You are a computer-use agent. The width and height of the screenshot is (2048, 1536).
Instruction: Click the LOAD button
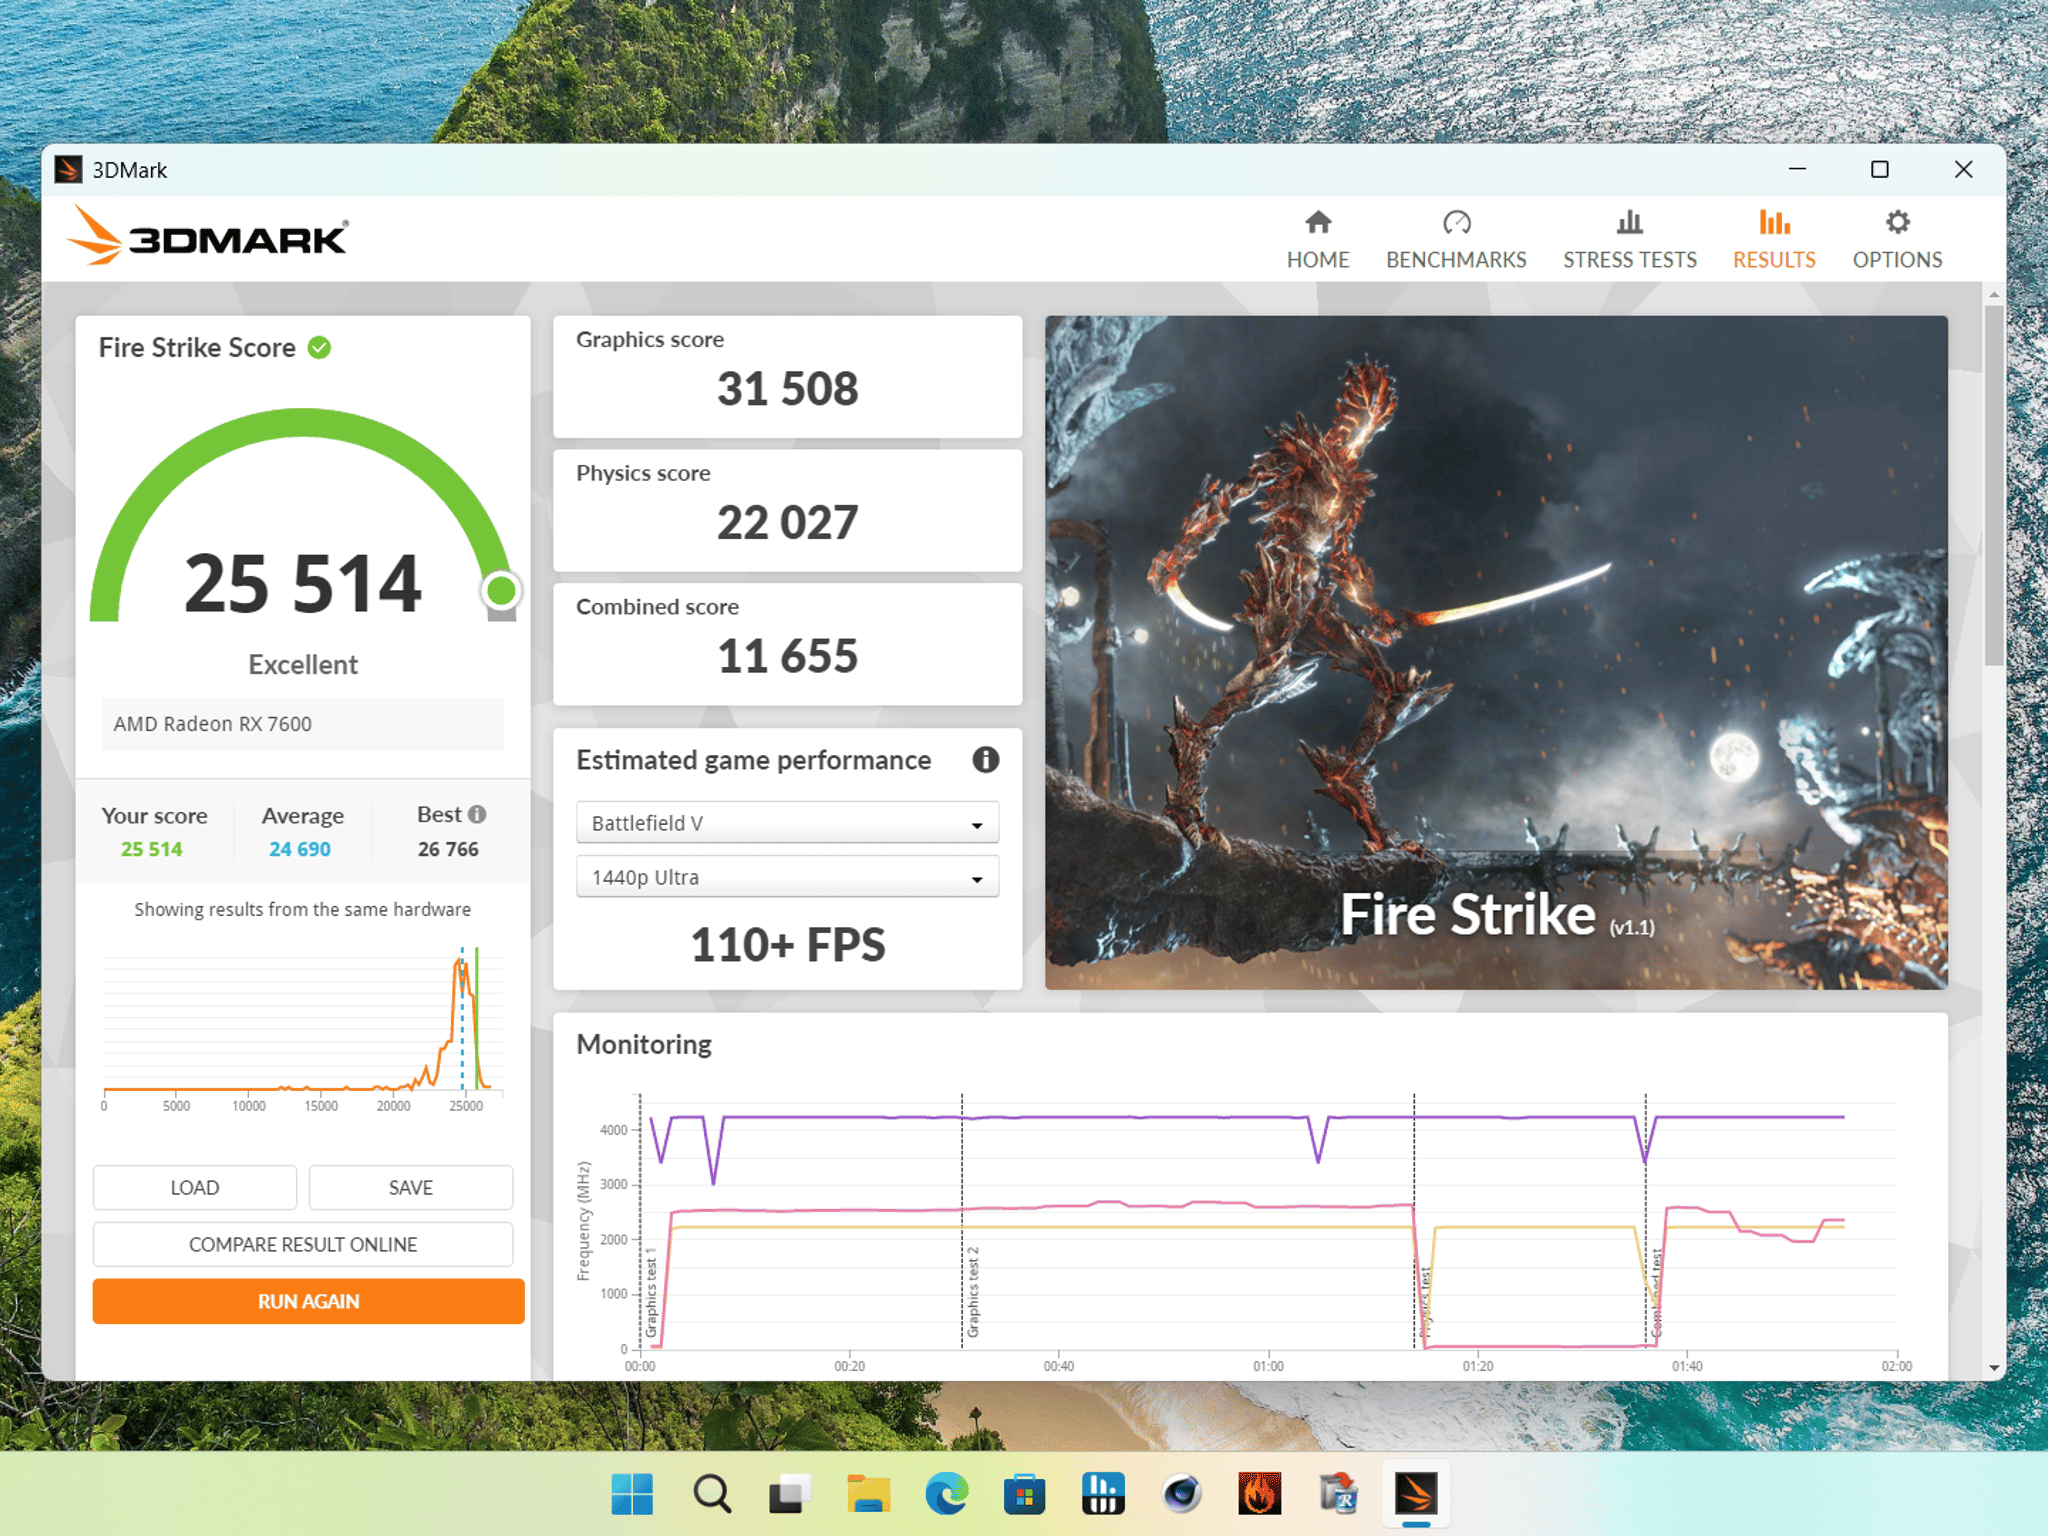click(x=194, y=1187)
